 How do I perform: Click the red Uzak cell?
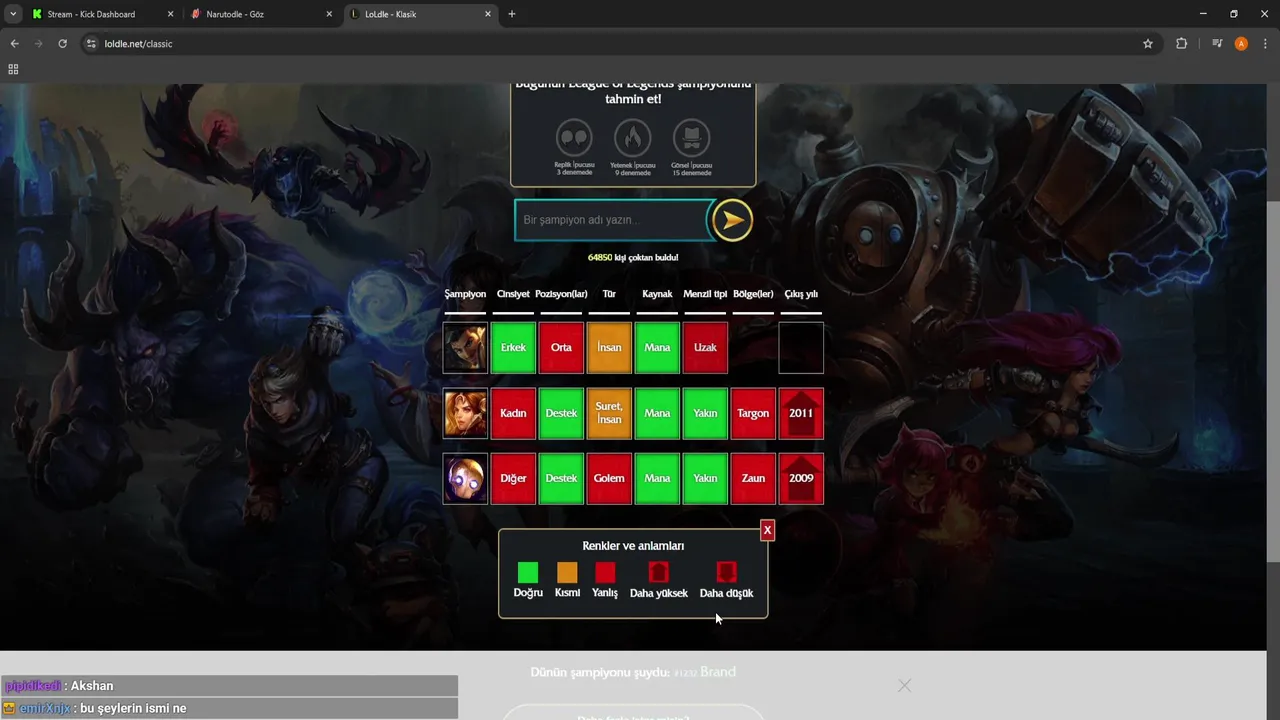point(705,348)
